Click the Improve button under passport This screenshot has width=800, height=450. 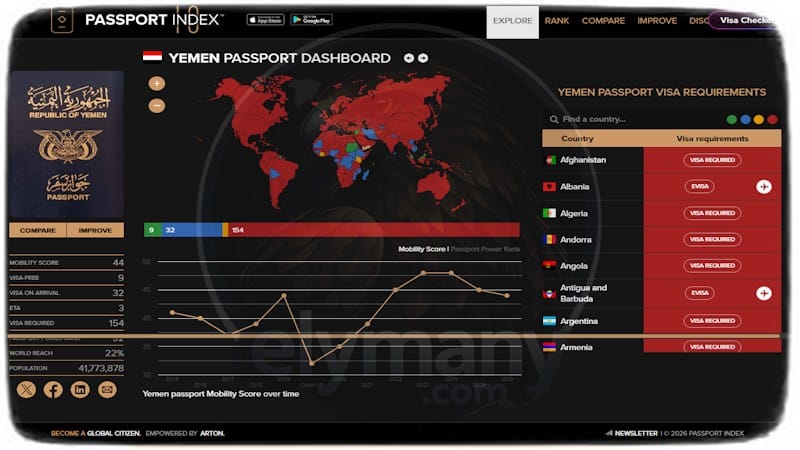pos(95,230)
